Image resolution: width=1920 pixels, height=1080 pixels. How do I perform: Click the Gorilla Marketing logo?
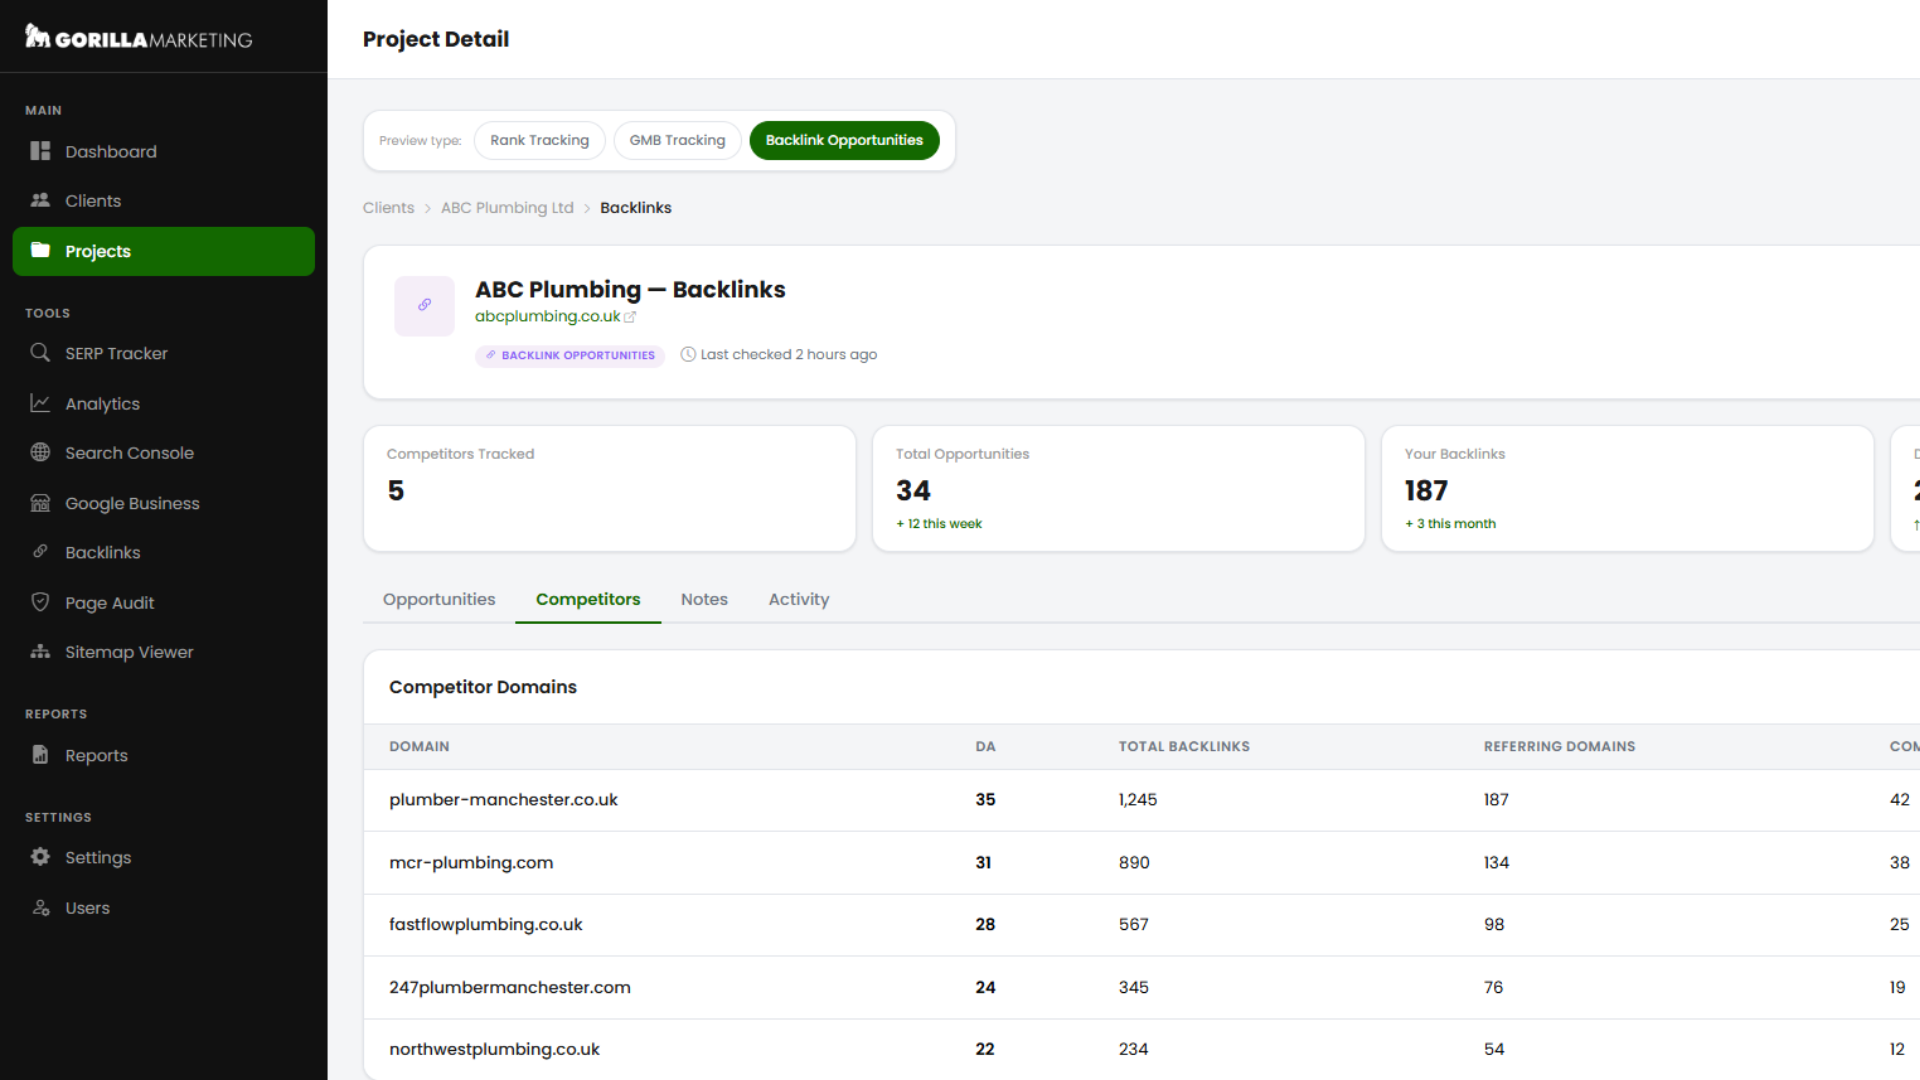[x=138, y=38]
